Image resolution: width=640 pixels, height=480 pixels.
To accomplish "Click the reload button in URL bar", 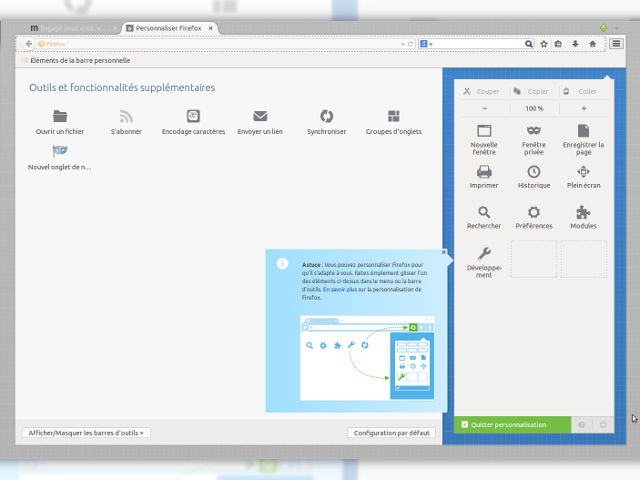I will [x=411, y=44].
